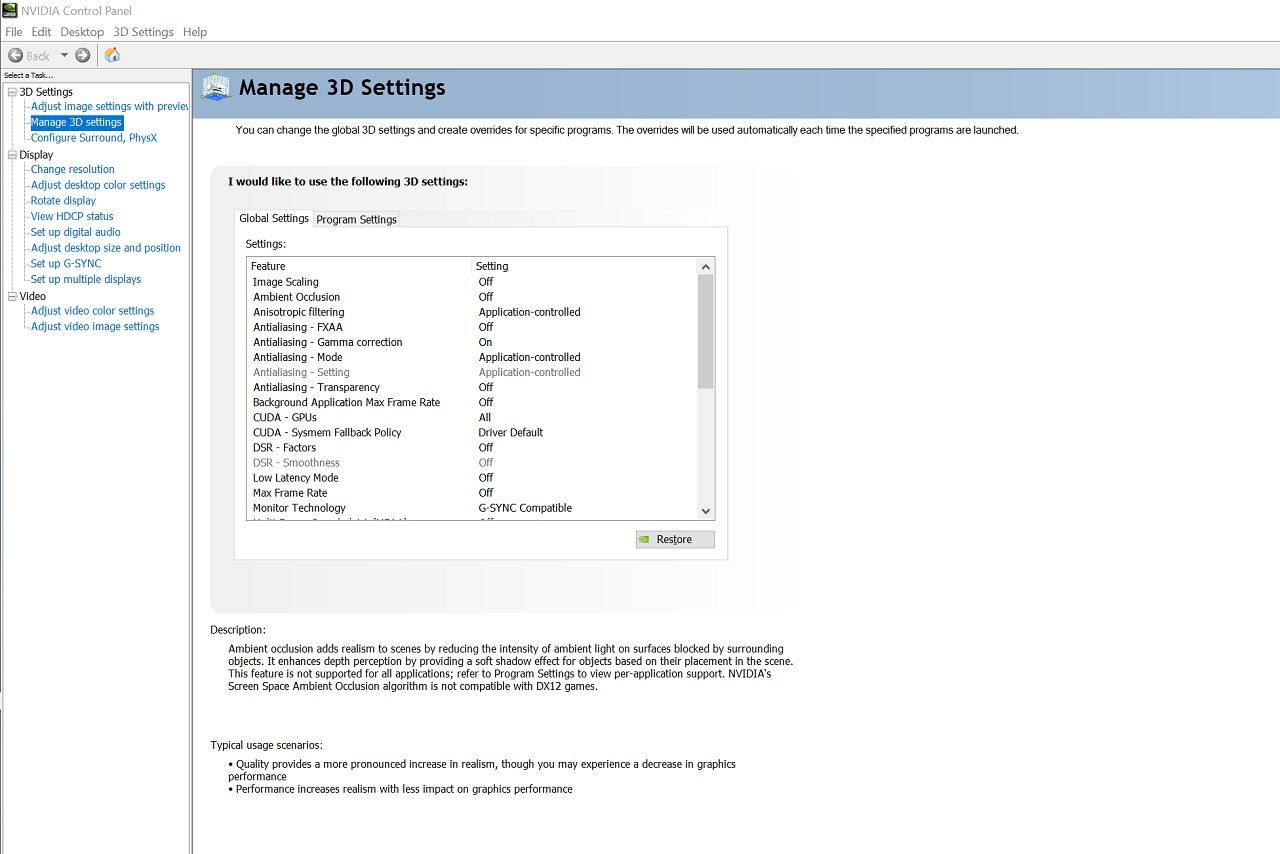The image size is (1280, 854).
Task: Click the Feature column header
Action: (359, 266)
